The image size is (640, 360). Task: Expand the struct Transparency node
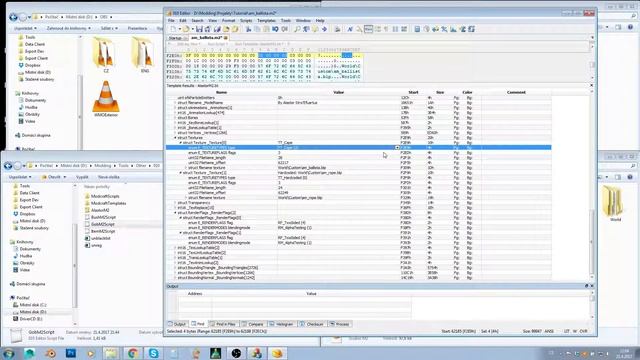point(176,202)
